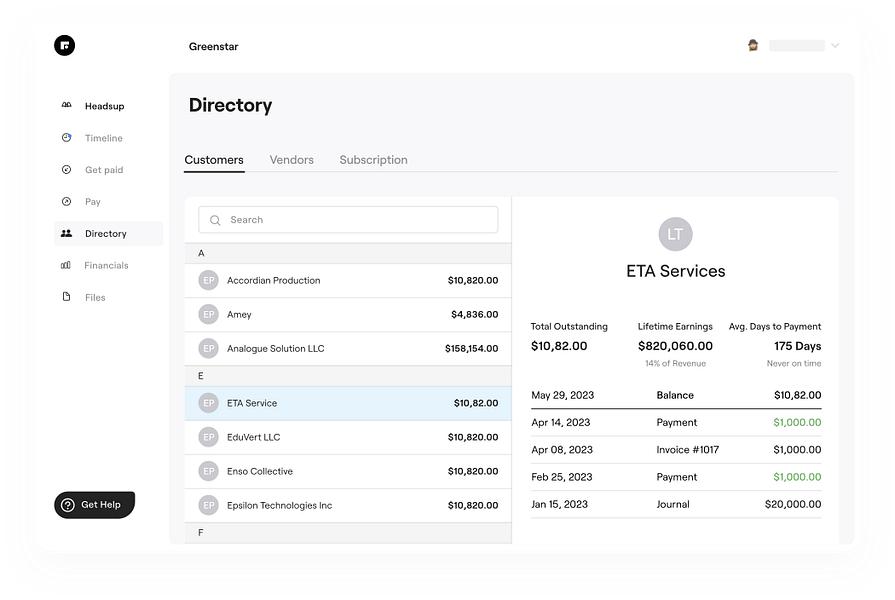Go to Directory in the sidebar
Image resolution: width=895 pixels, height=600 pixels.
(x=108, y=233)
